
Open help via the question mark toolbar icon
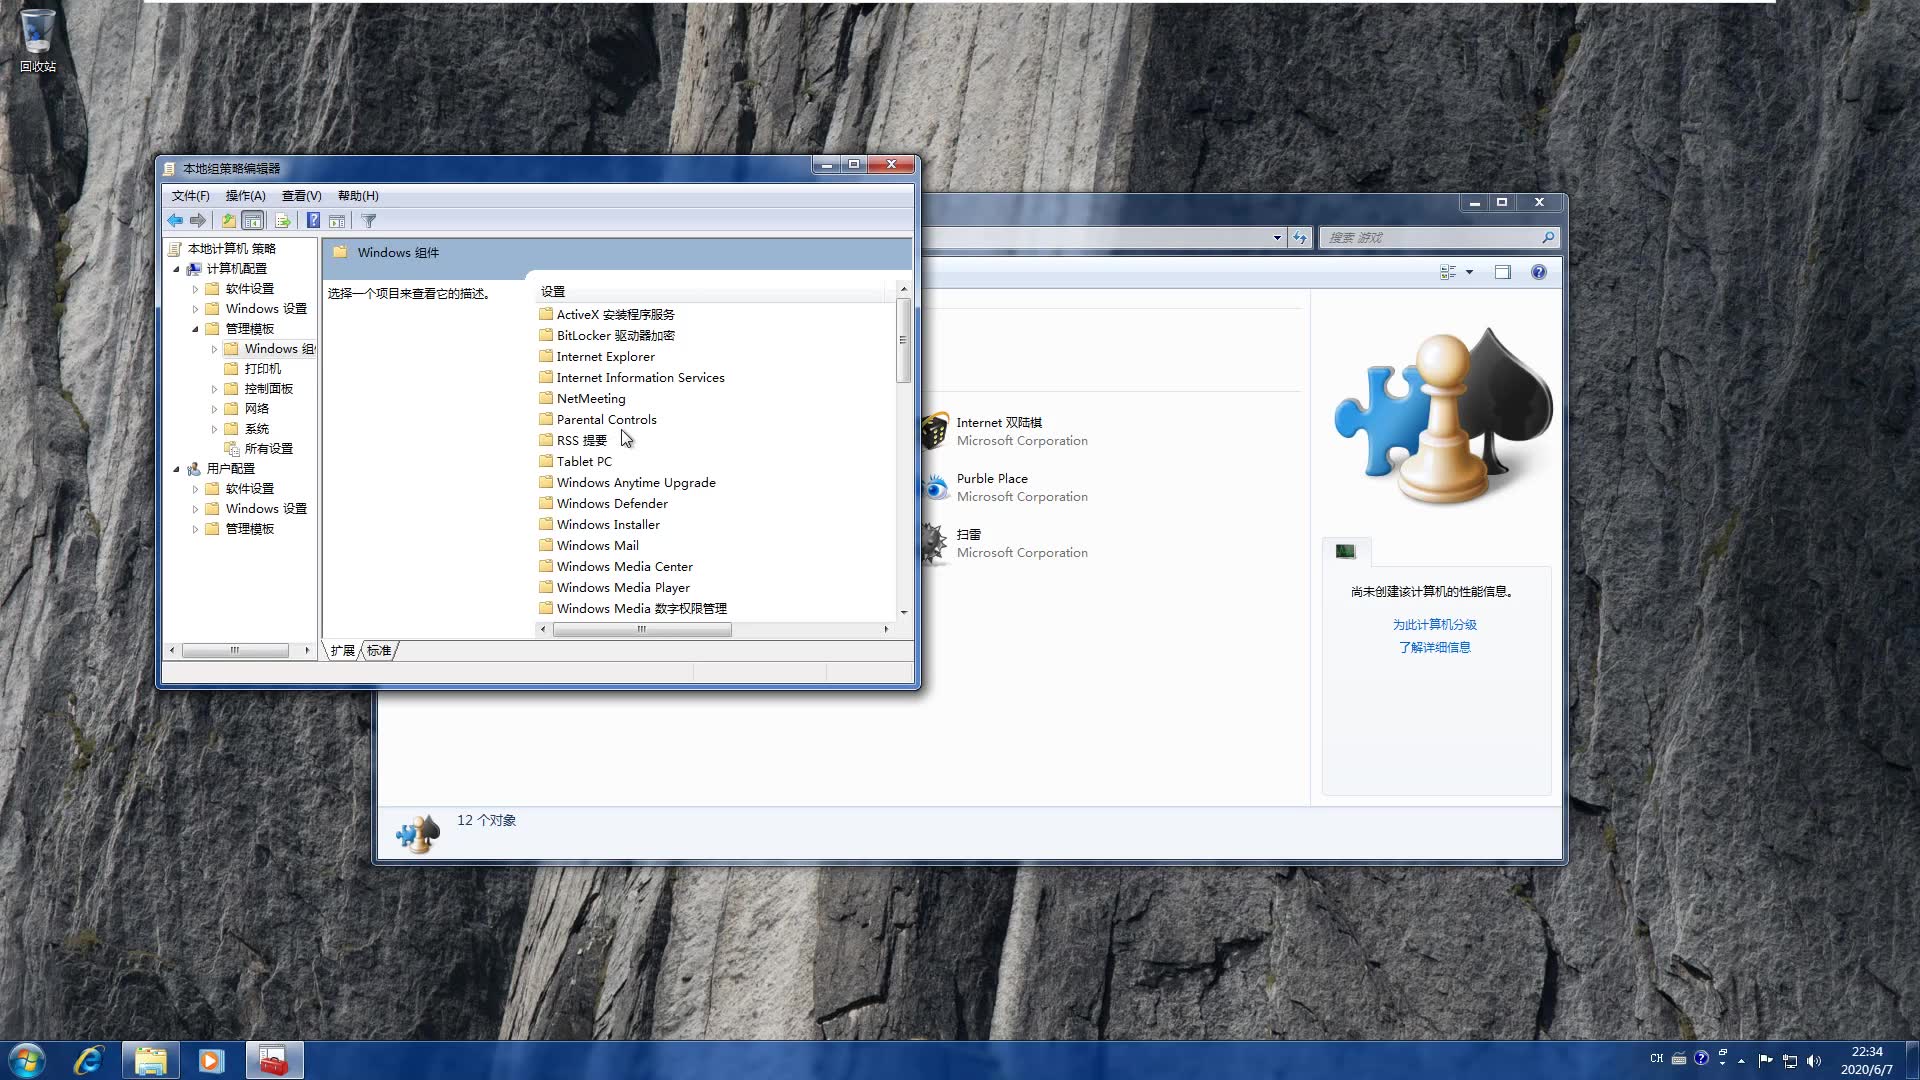click(313, 221)
